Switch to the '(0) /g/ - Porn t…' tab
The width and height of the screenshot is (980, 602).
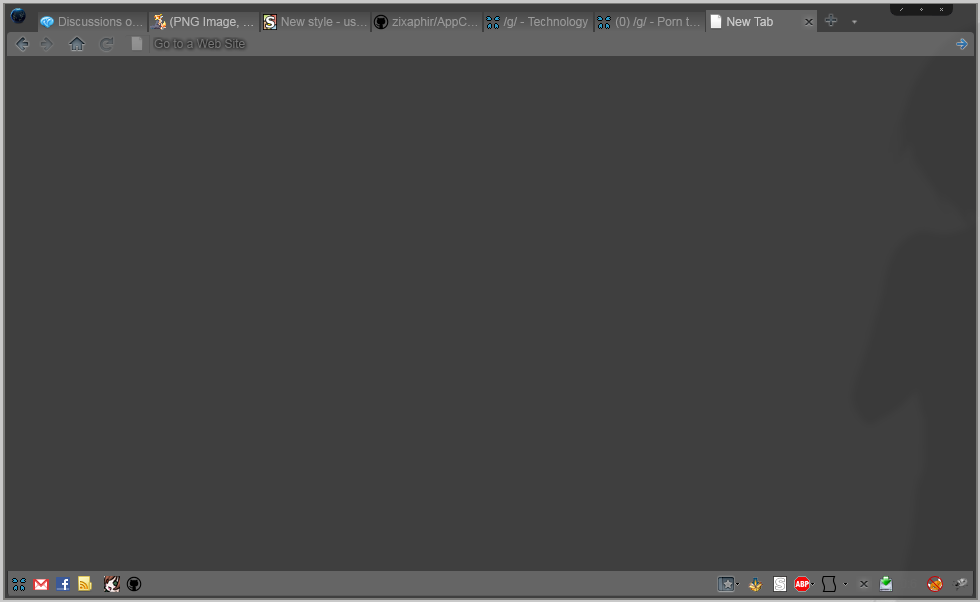click(649, 22)
